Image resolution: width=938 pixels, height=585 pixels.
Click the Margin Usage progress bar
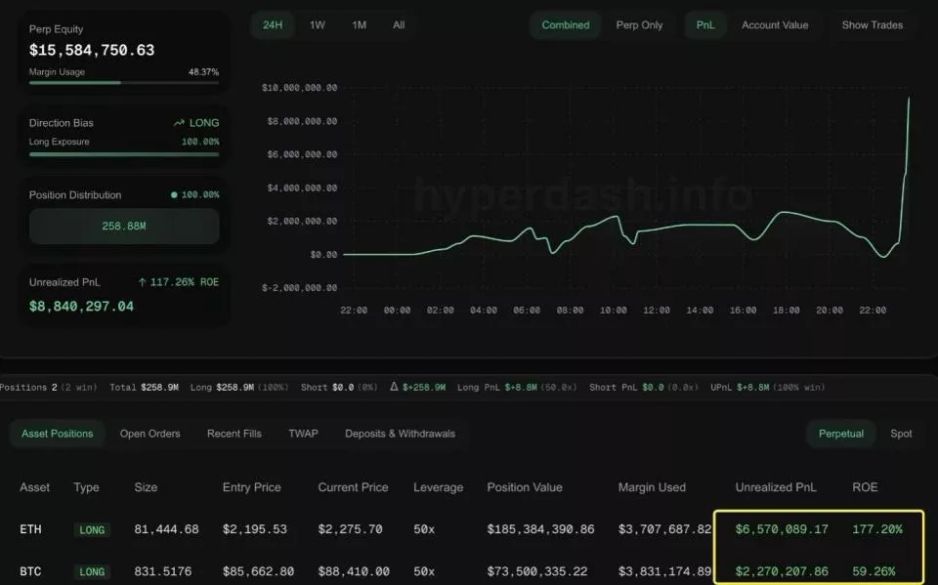click(x=124, y=83)
